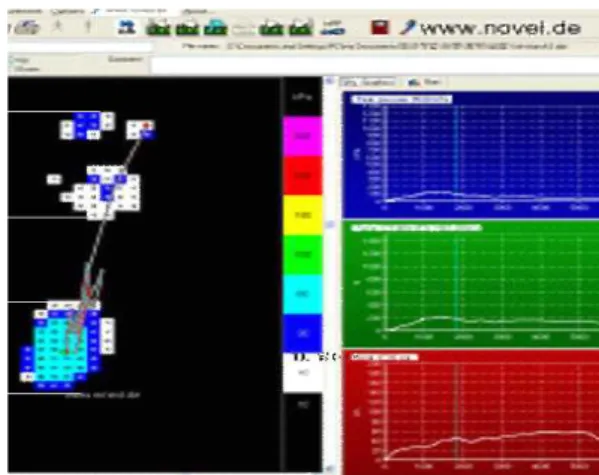Image resolution: width=599 pixels, height=475 pixels.
Task: Click the green force graph
Action: 471,284
